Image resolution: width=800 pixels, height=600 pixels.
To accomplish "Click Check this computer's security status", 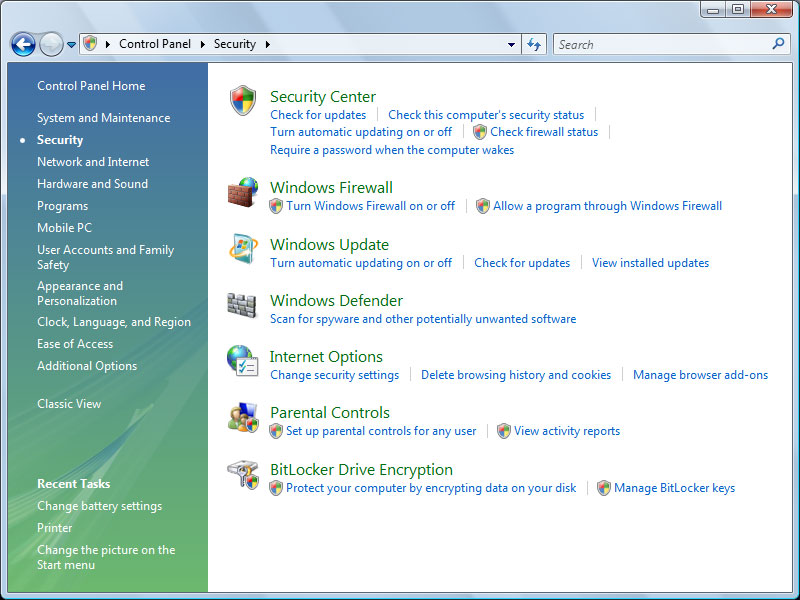I will [x=486, y=115].
